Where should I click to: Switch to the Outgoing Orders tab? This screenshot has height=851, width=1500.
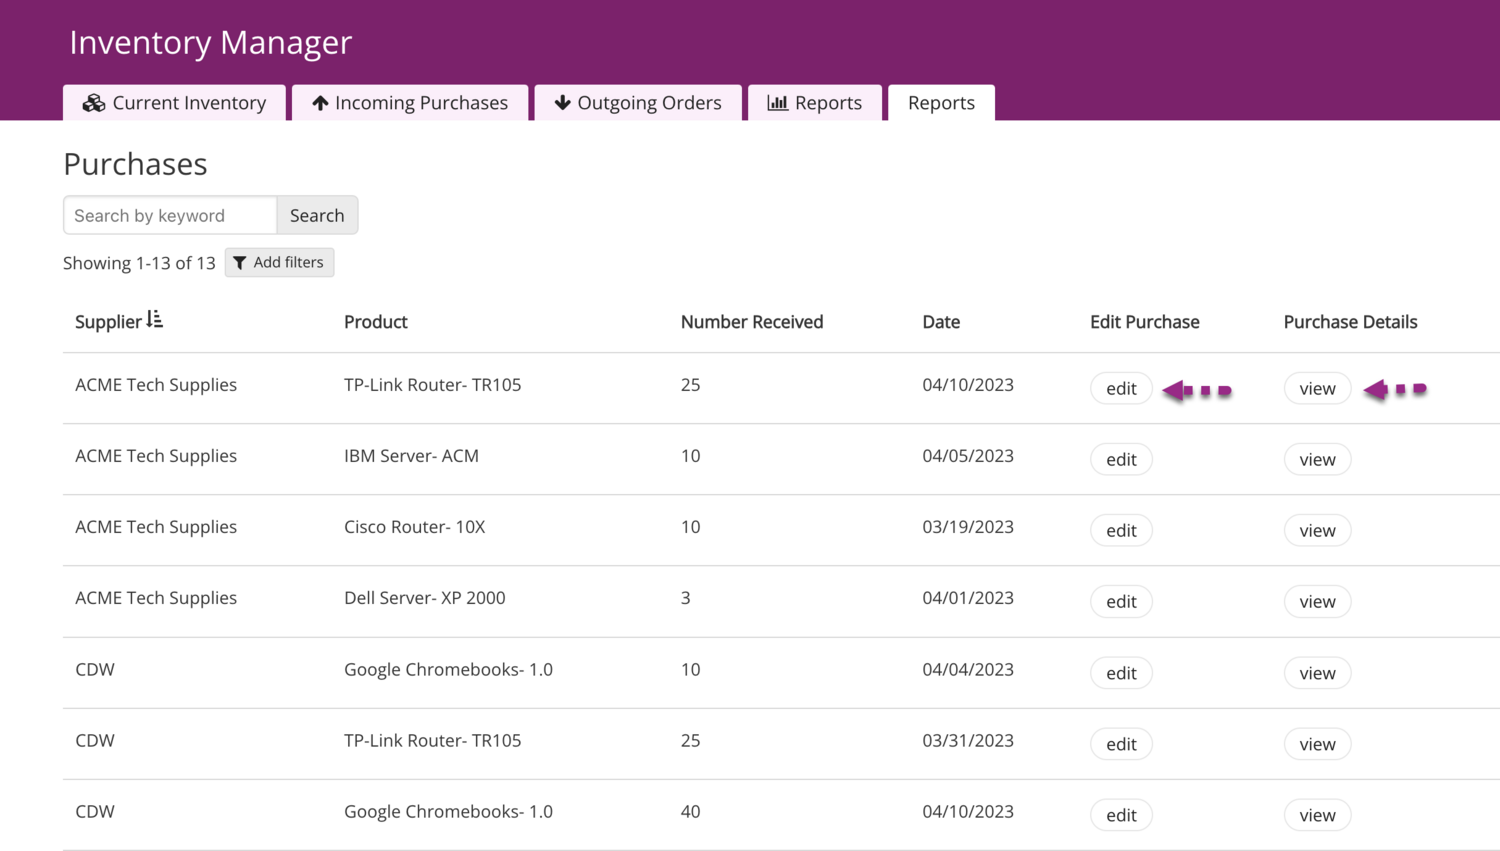pos(638,103)
